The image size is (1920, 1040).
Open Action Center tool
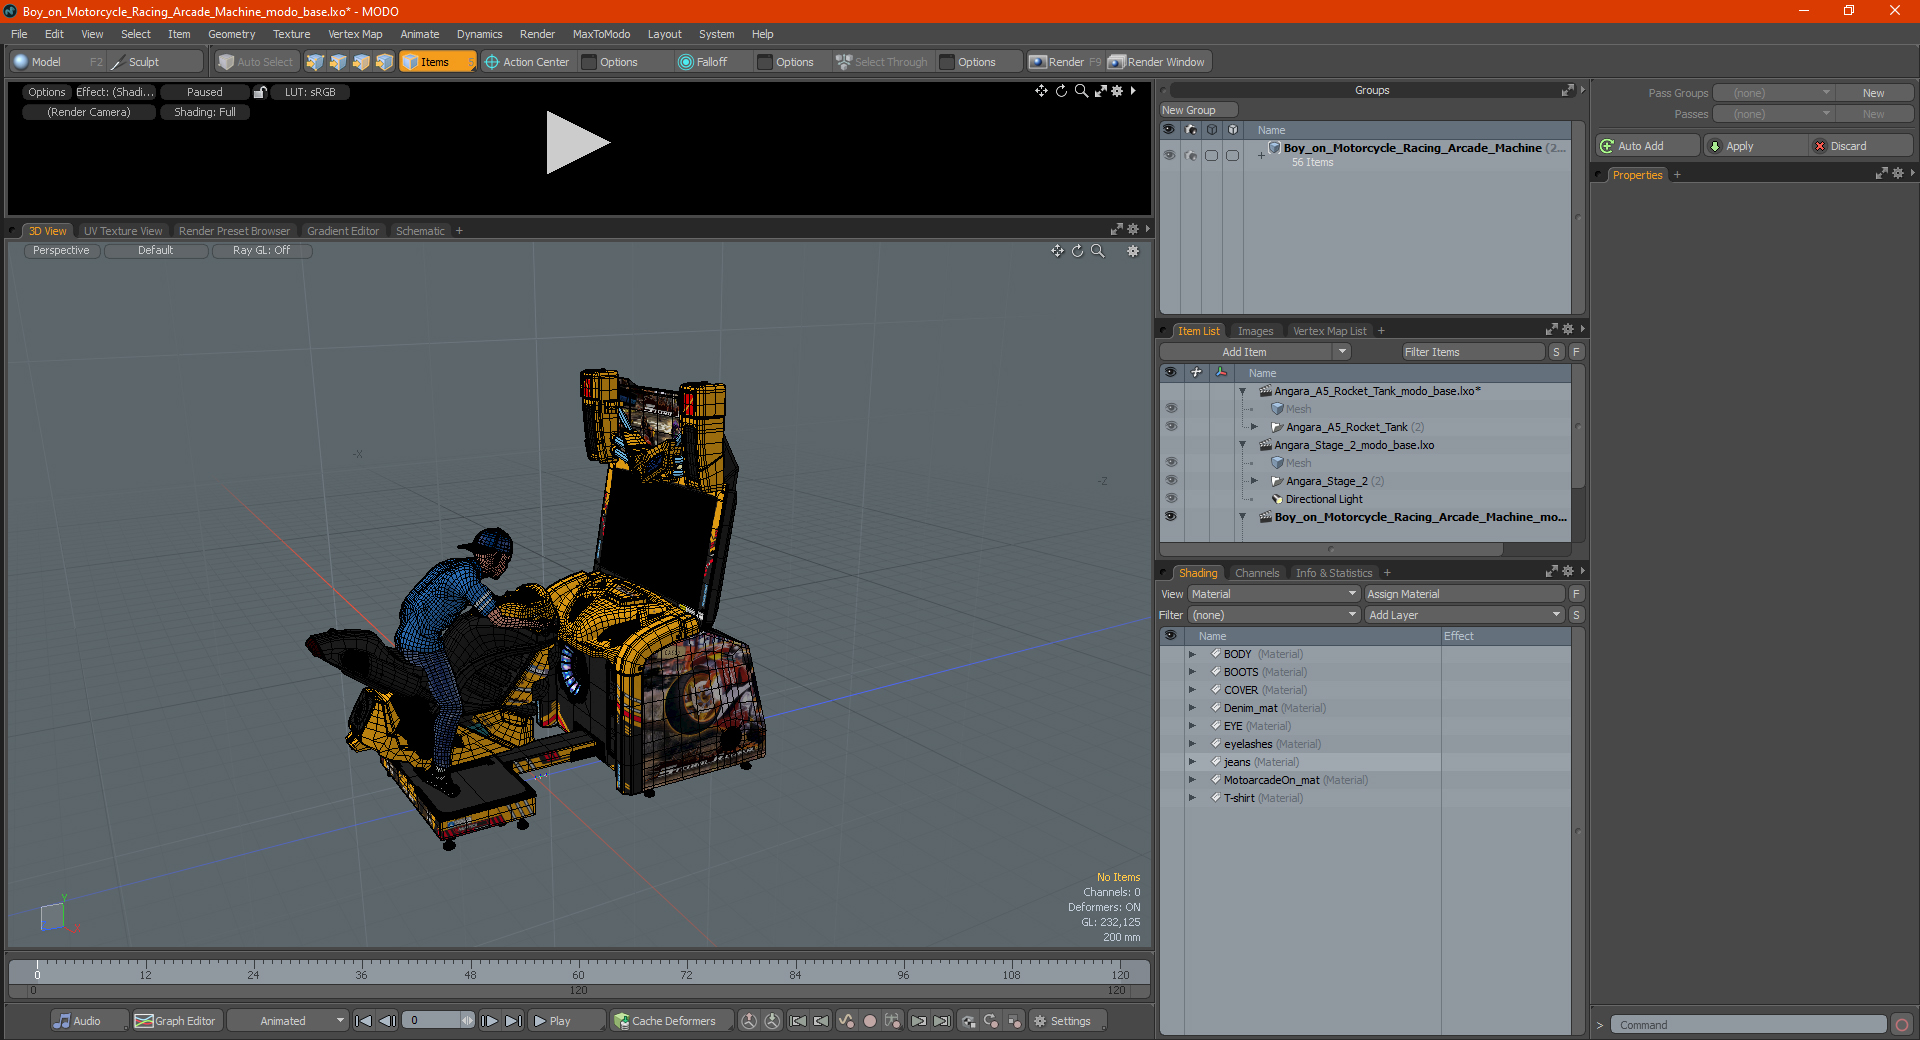point(527,62)
